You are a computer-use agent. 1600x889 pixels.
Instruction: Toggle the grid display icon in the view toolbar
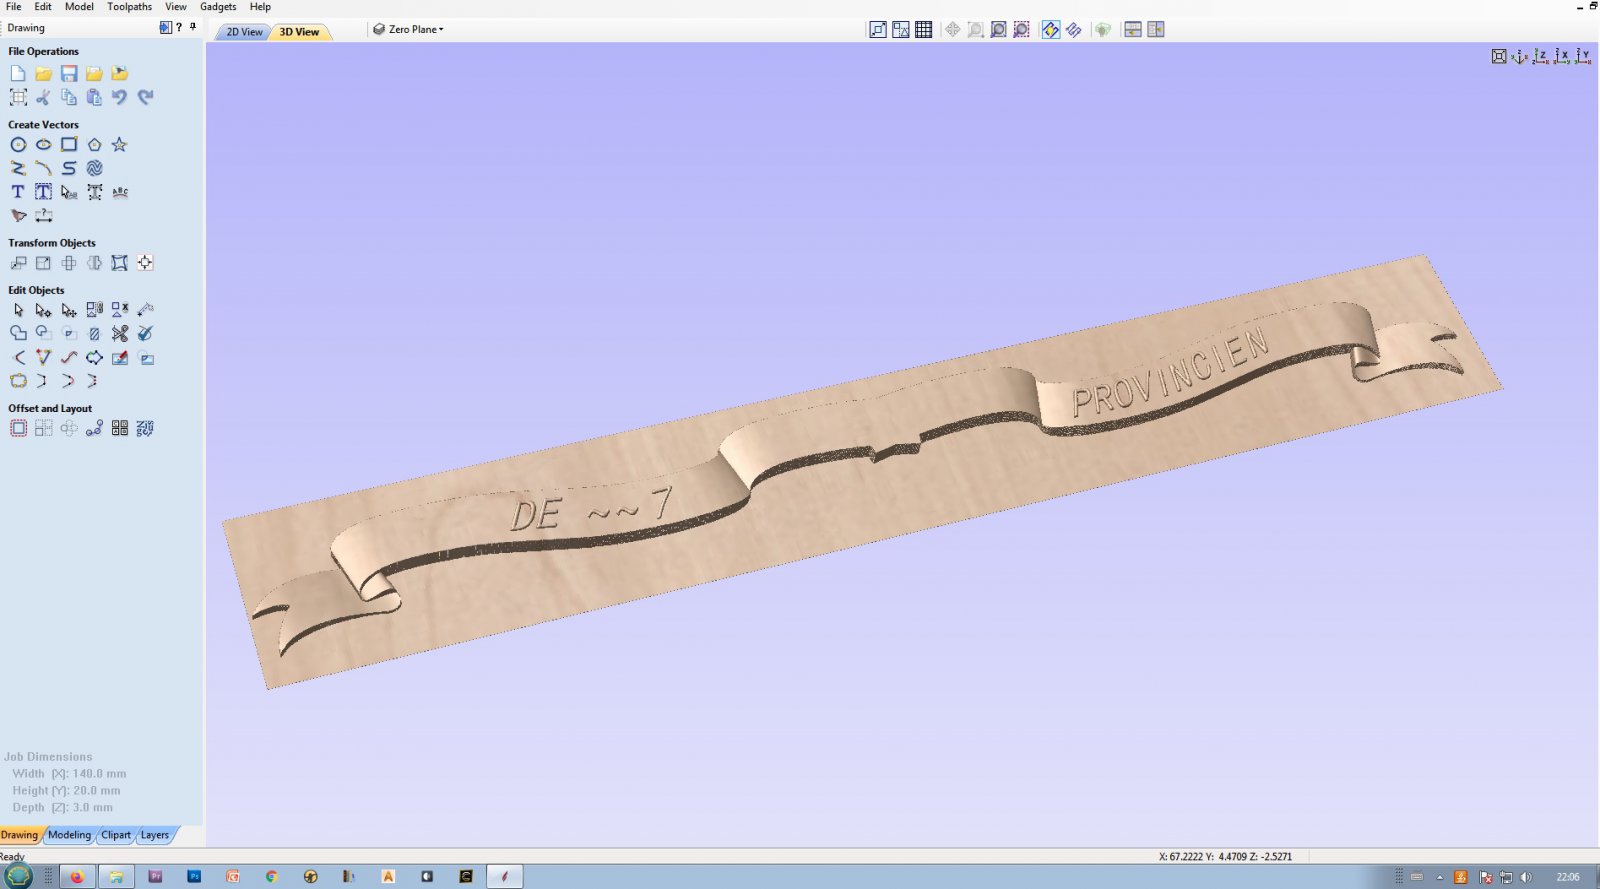pos(924,30)
